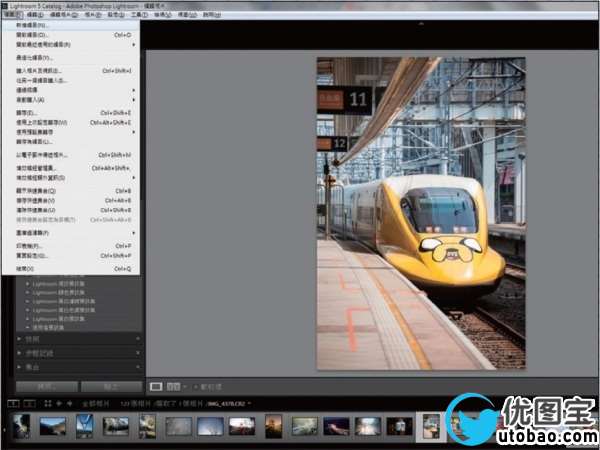The width and height of the screenshot is (600, 450).
Task: Add a new snapshot with plus icon
Action: pyautogui.click(x=138, y=339)
